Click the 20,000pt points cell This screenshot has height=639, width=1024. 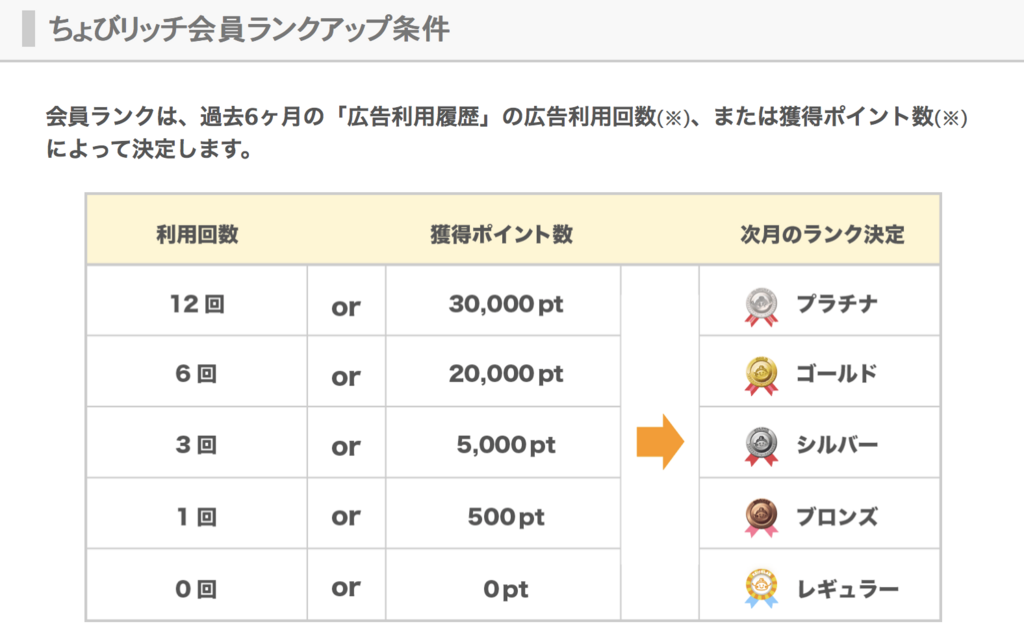505,374
